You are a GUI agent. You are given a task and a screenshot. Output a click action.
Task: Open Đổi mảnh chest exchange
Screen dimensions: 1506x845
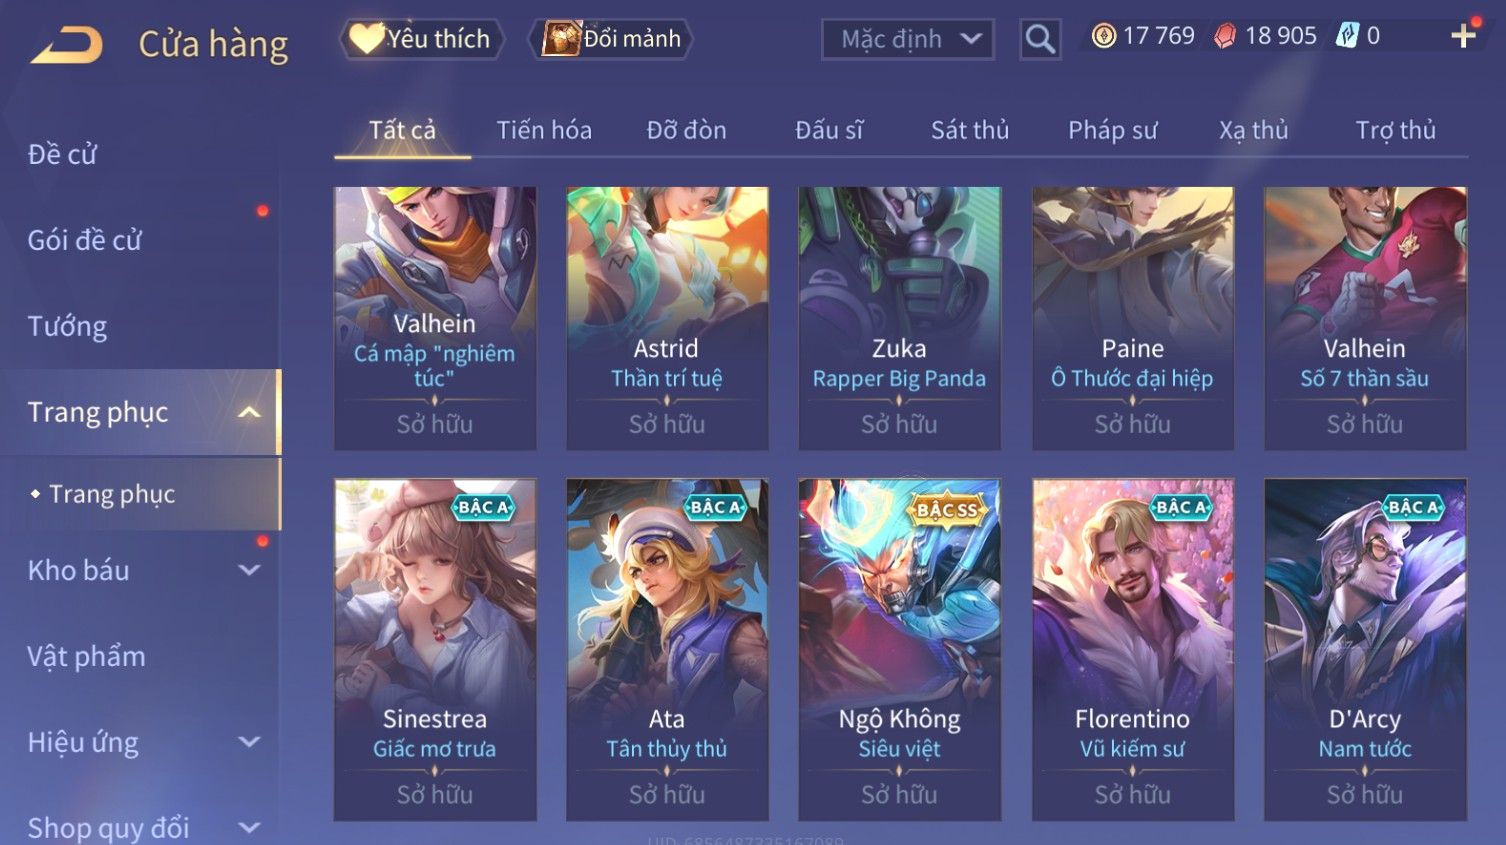pyautogui.click(x=611, y=39)
